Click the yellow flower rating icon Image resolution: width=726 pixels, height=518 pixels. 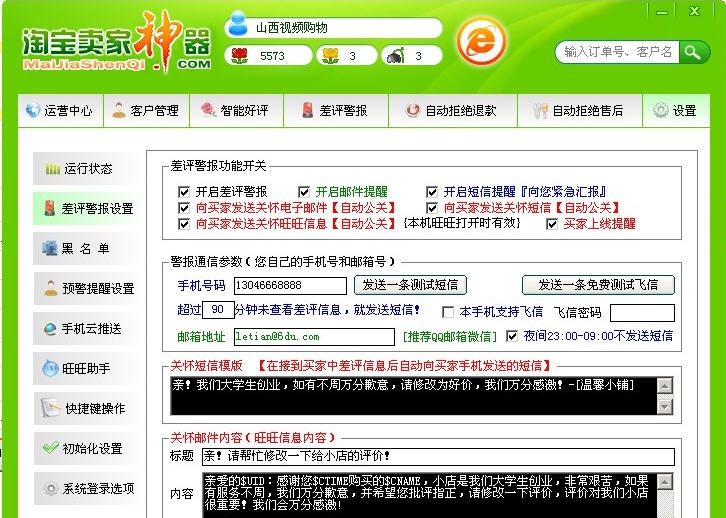tap(330, 56)
